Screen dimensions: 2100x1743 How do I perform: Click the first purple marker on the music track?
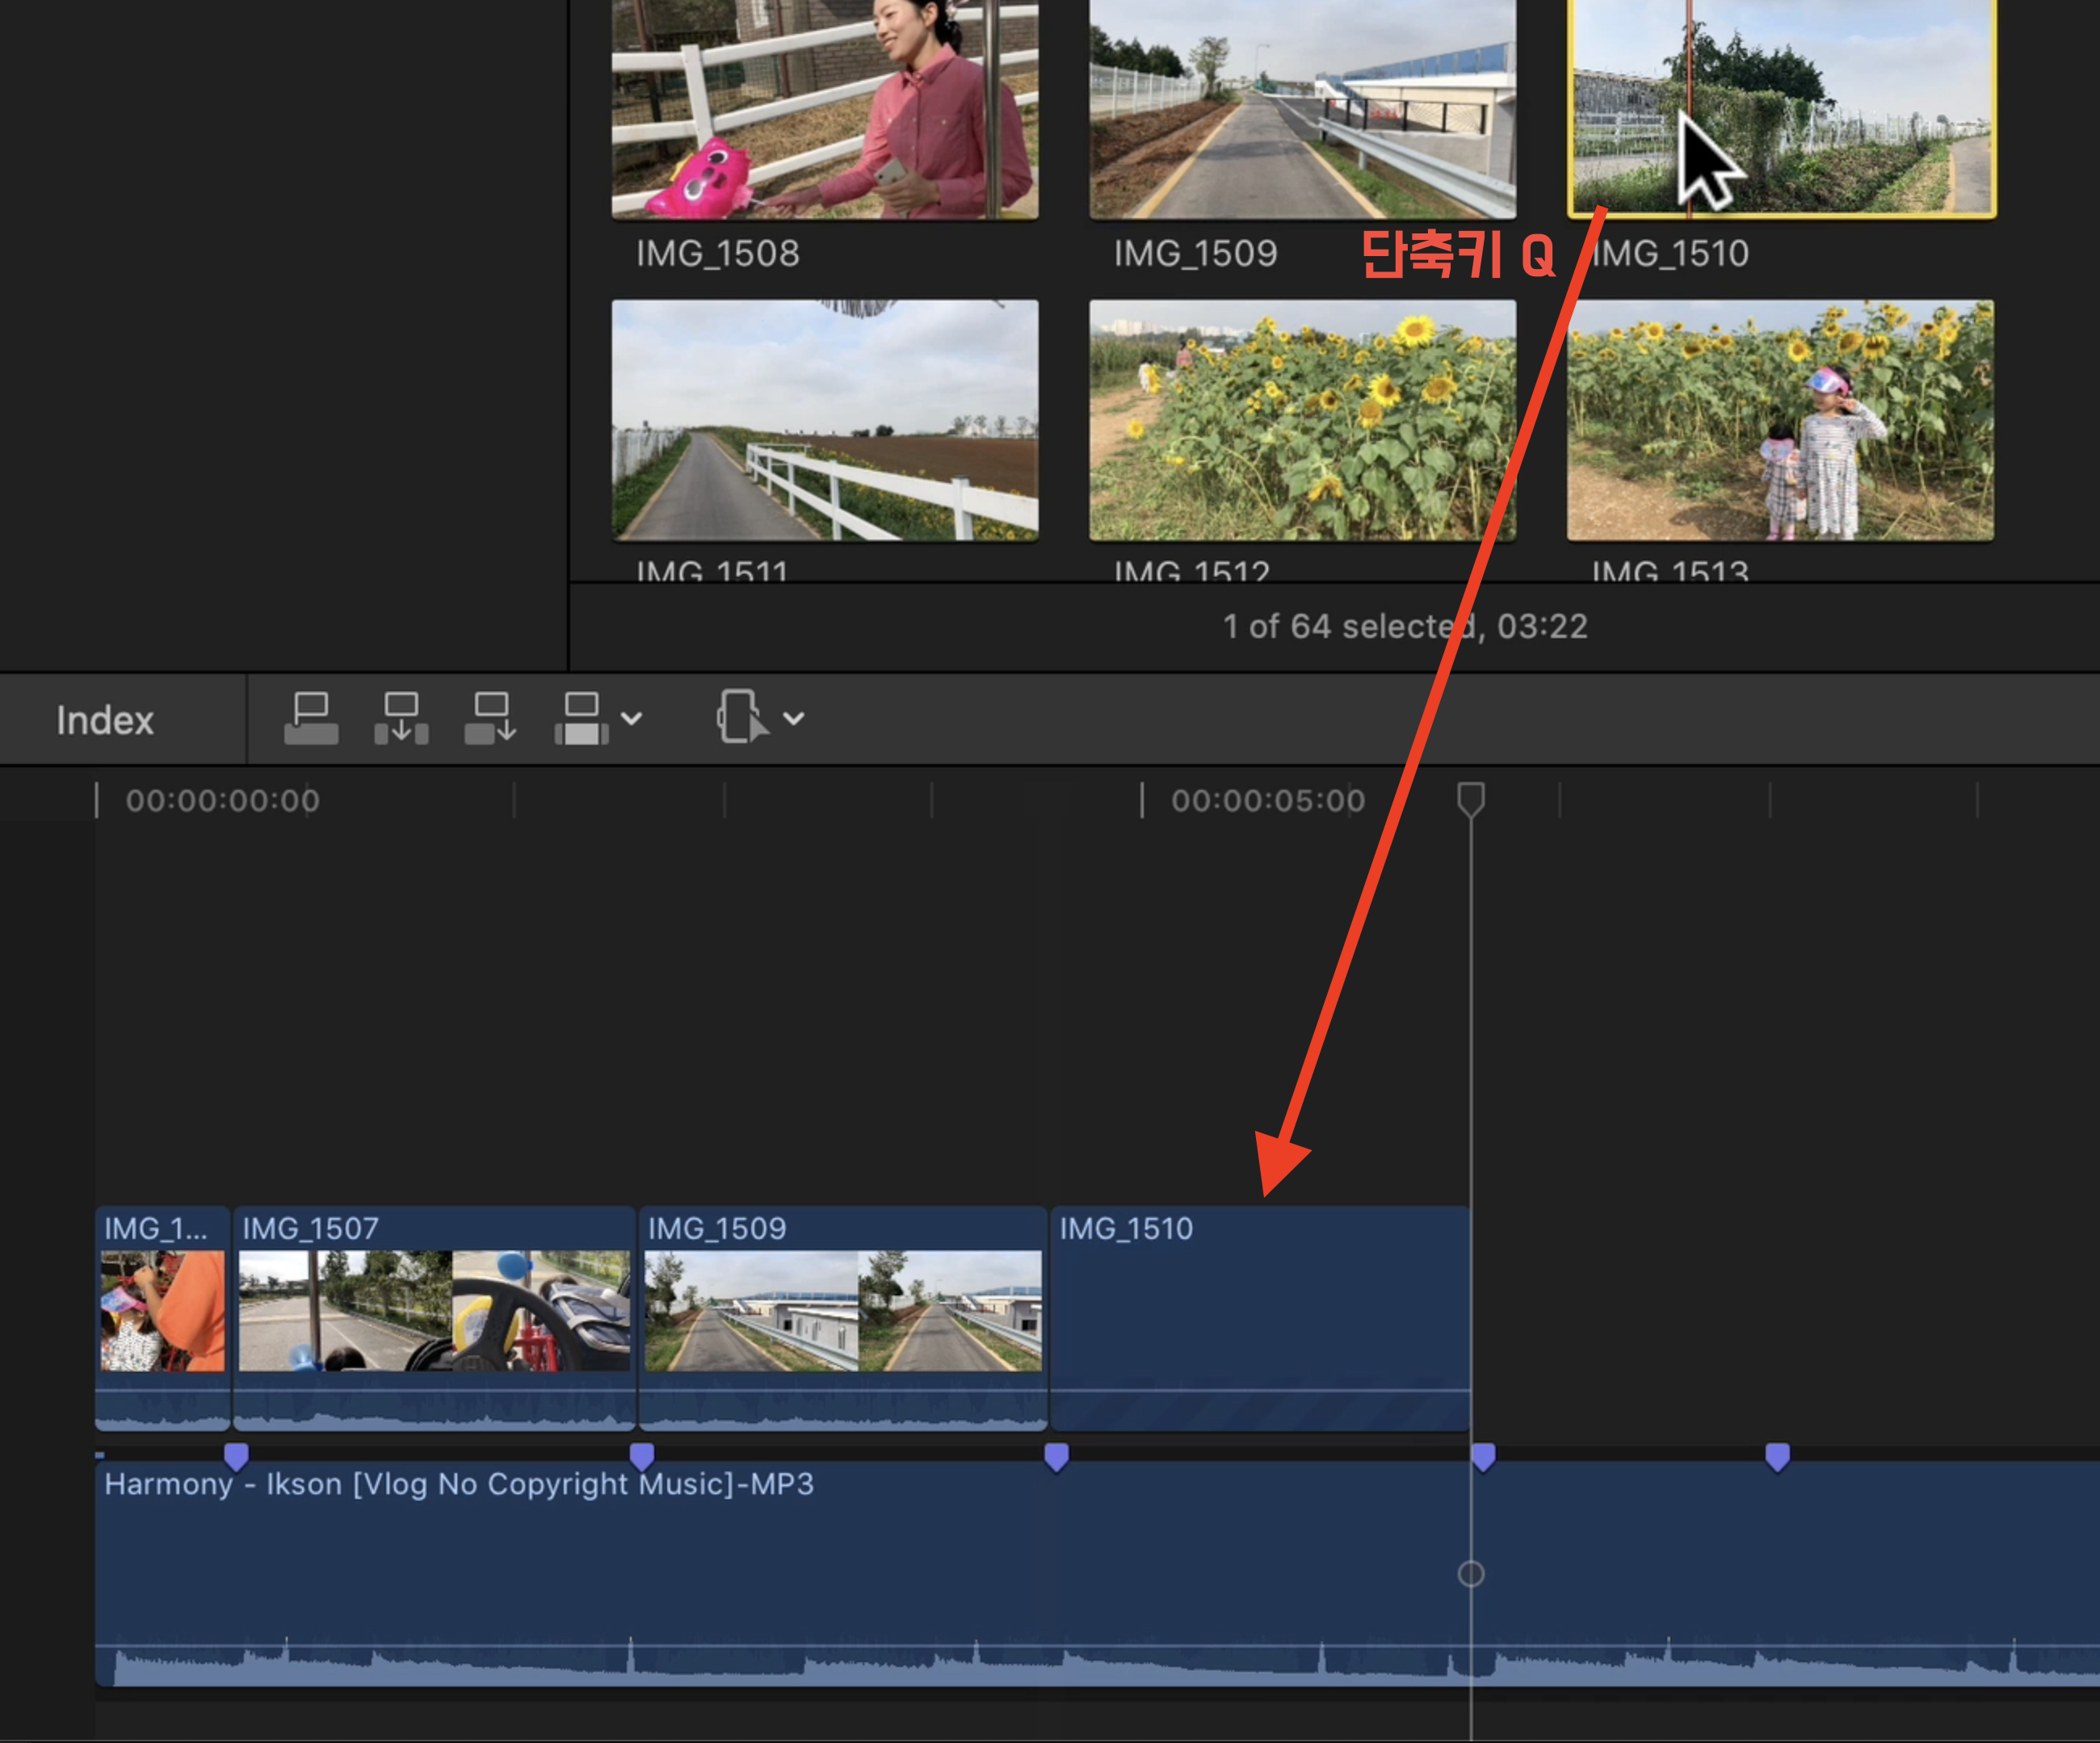pos(236,1456)
